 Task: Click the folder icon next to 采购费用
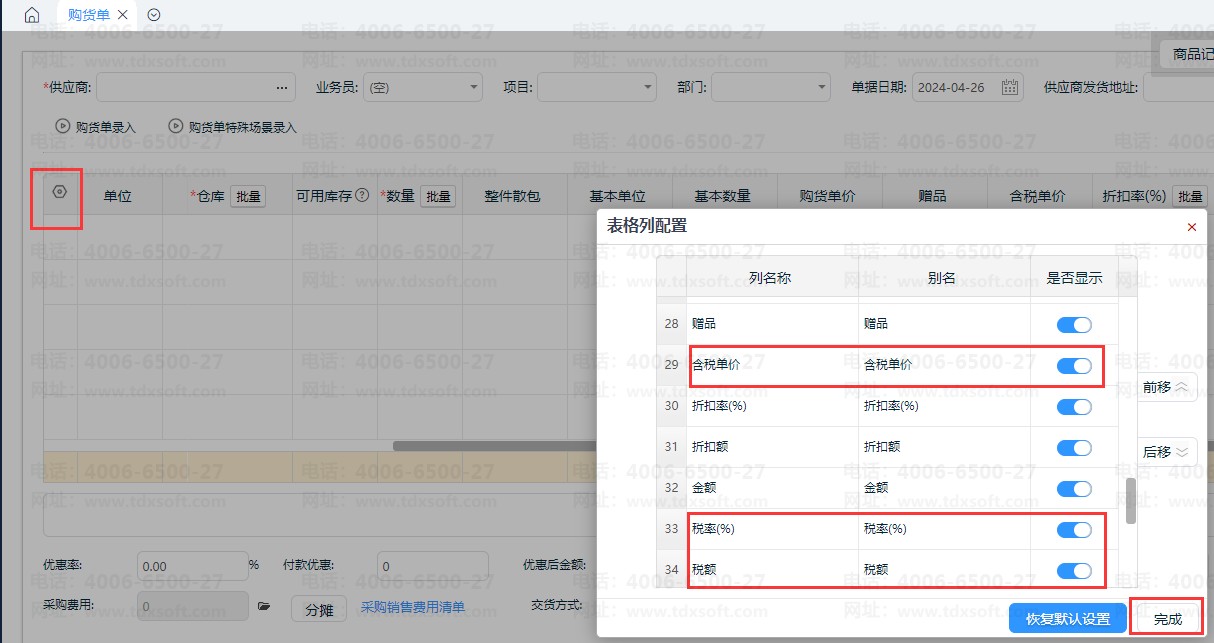pos(264,606)
